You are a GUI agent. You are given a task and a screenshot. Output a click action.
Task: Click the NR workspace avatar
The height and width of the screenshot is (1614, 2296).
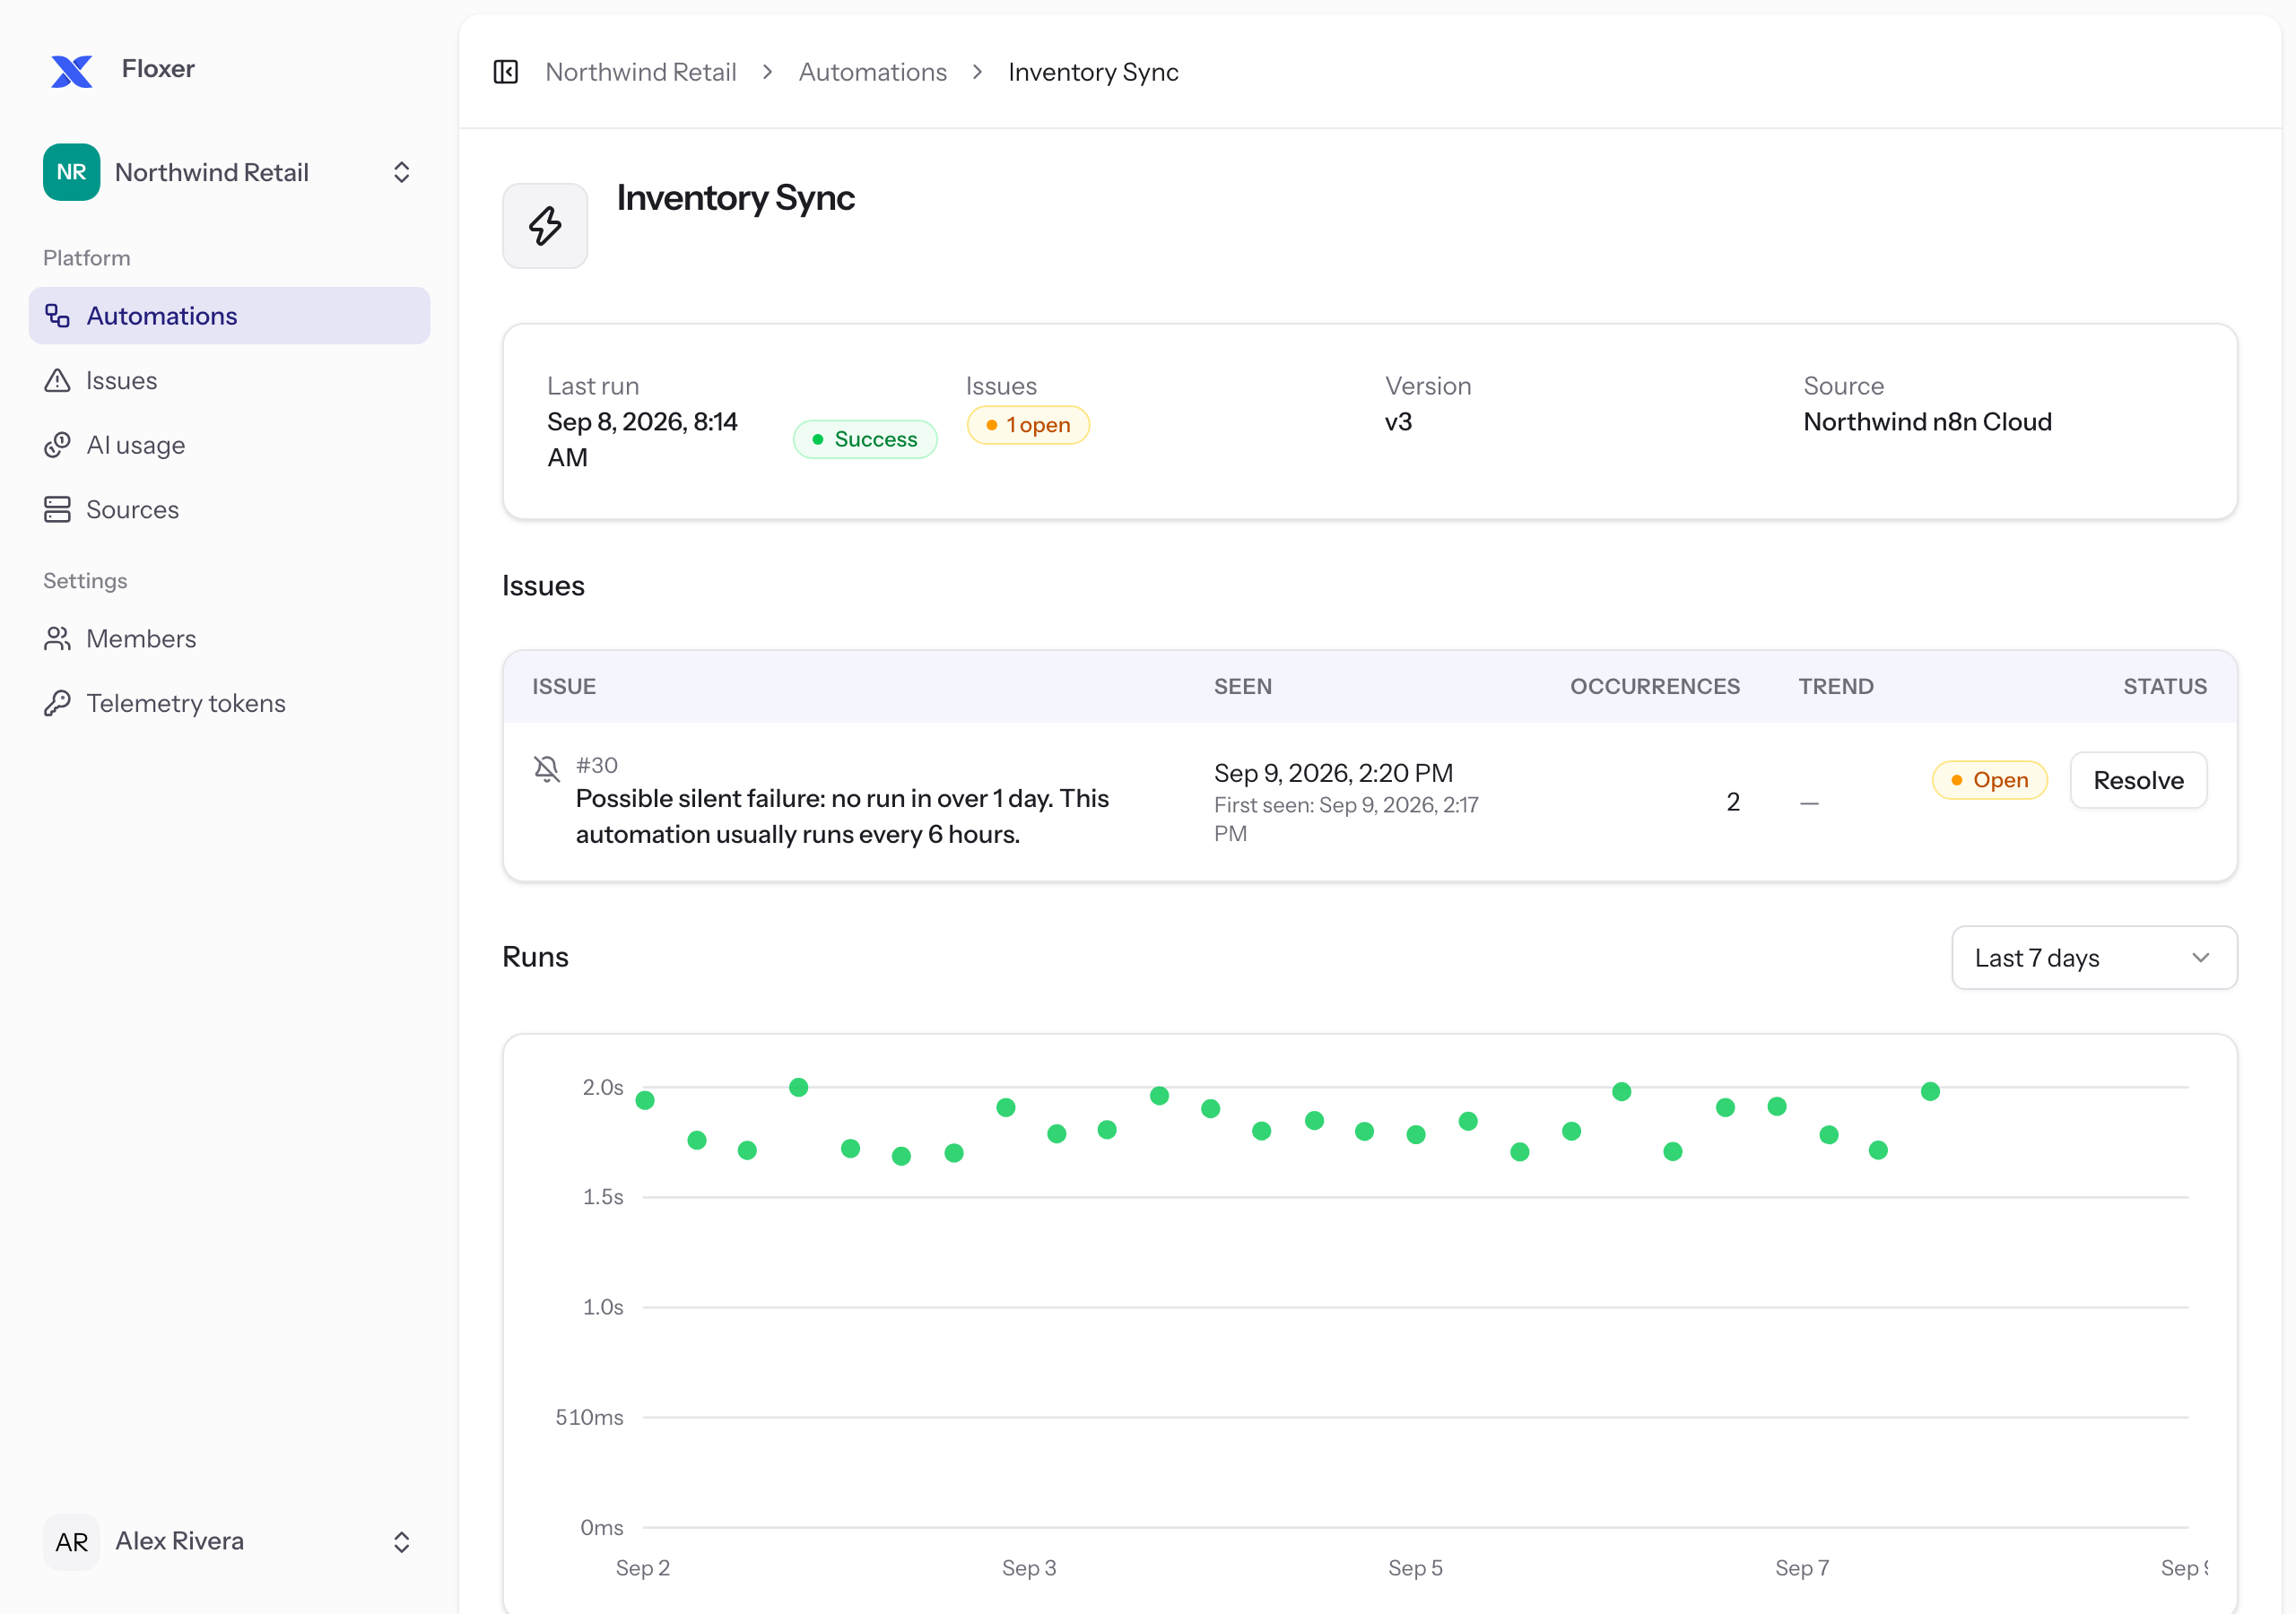coord(72,172)
